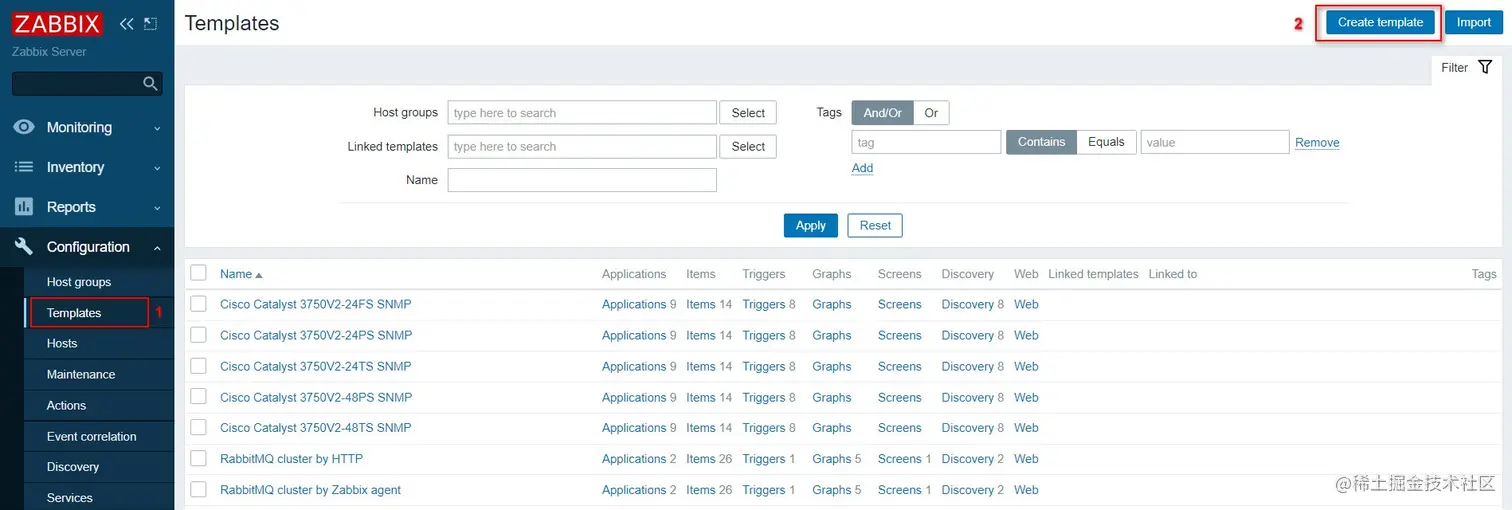Click the Create template button

point(1380,22)
